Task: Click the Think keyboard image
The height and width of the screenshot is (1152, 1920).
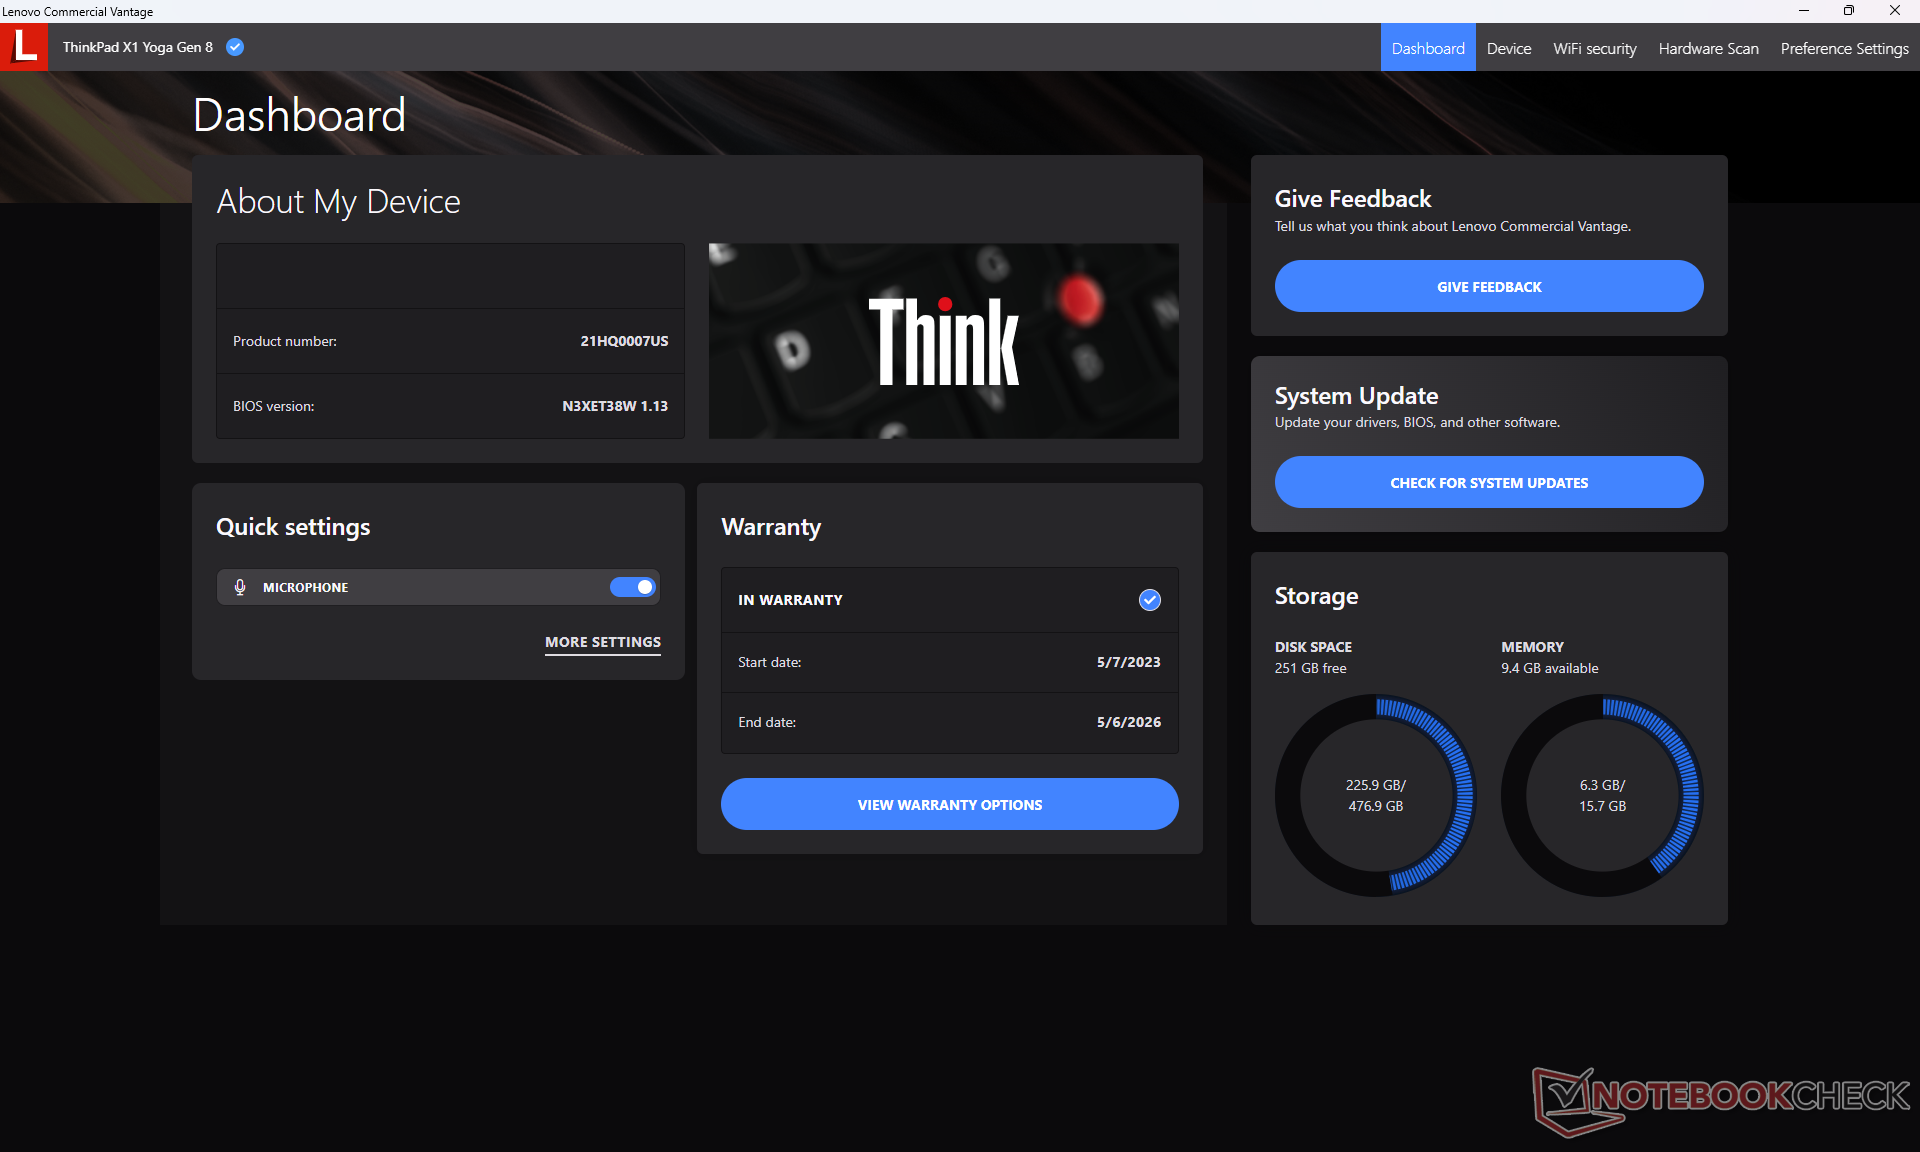Action: [943, 340]
